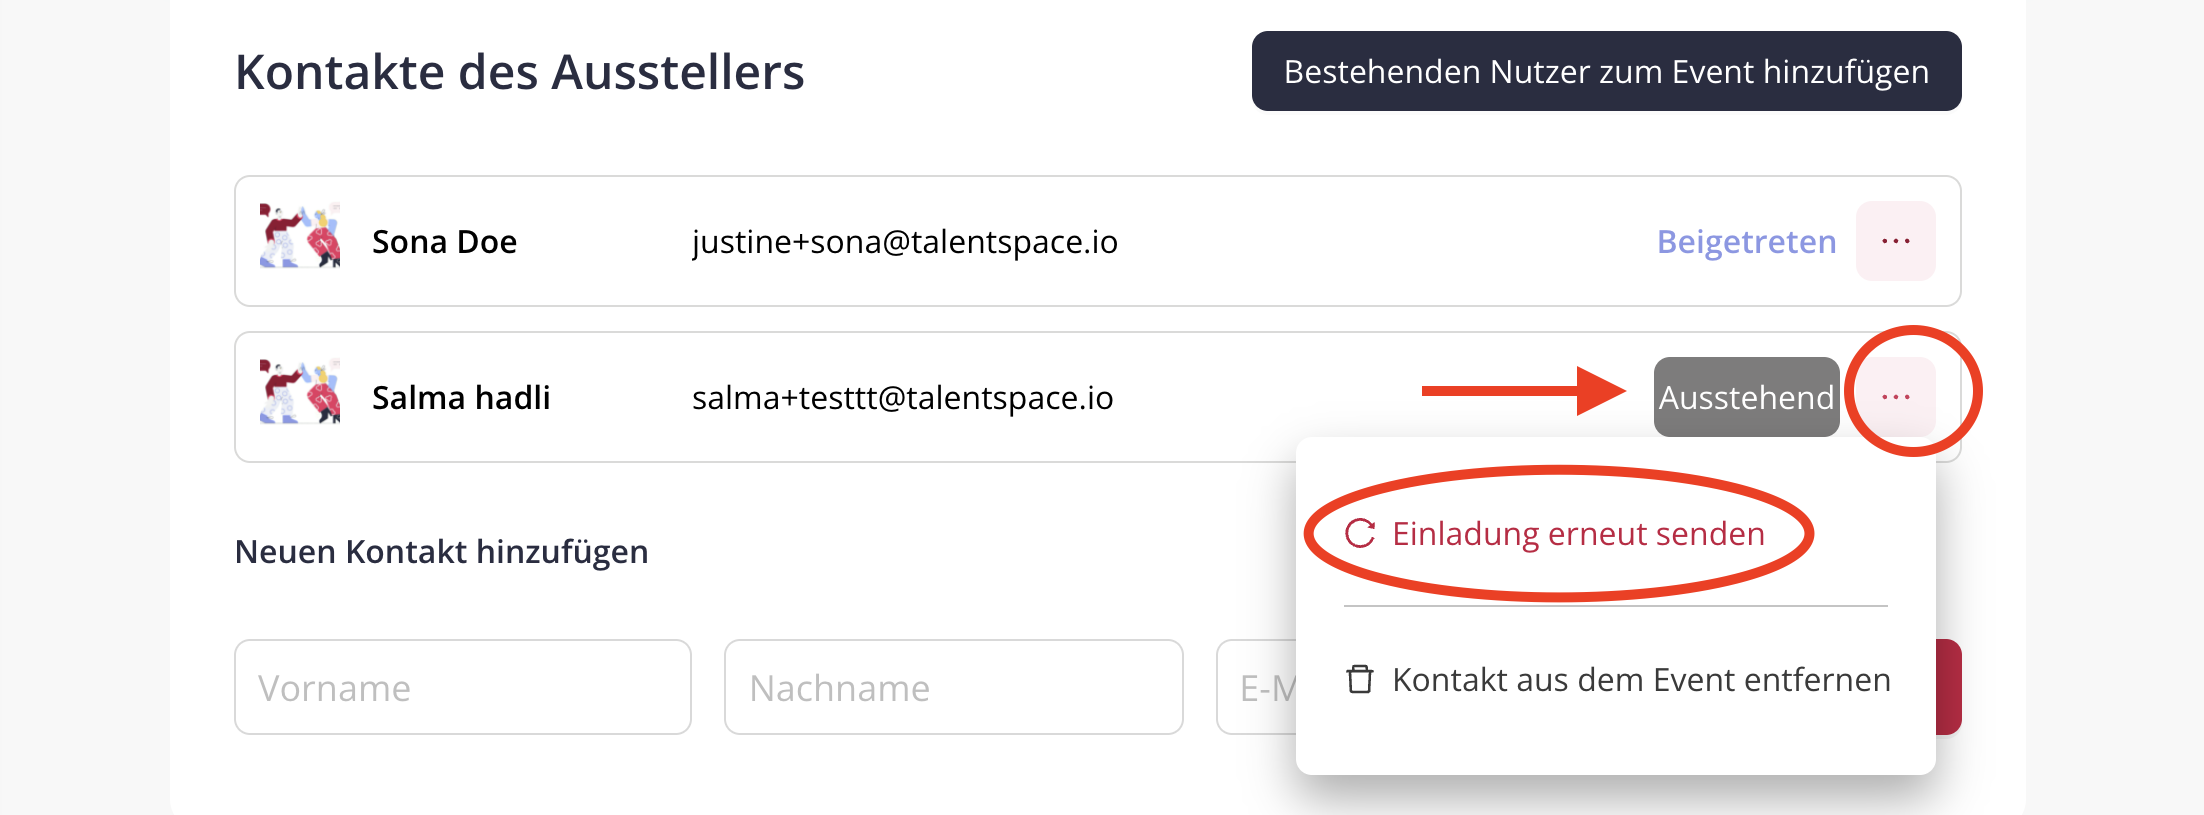Image resolution: width=2204 pixels, height=815 pixels.
Task: Click the resend refresh icon in menu
Action: coord(1360,534)
